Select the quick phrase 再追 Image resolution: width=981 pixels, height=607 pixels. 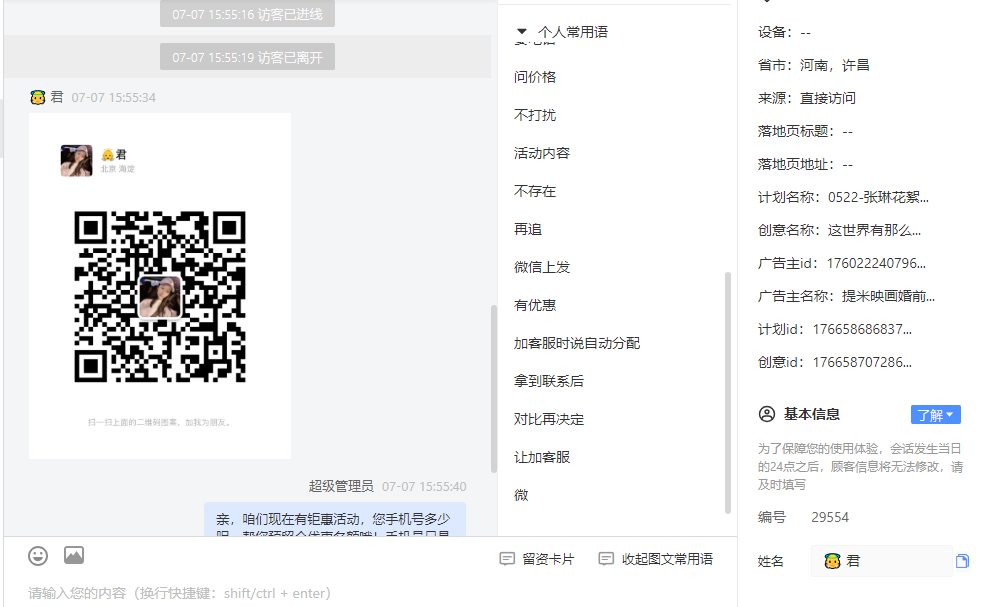[x=528, y=230]
